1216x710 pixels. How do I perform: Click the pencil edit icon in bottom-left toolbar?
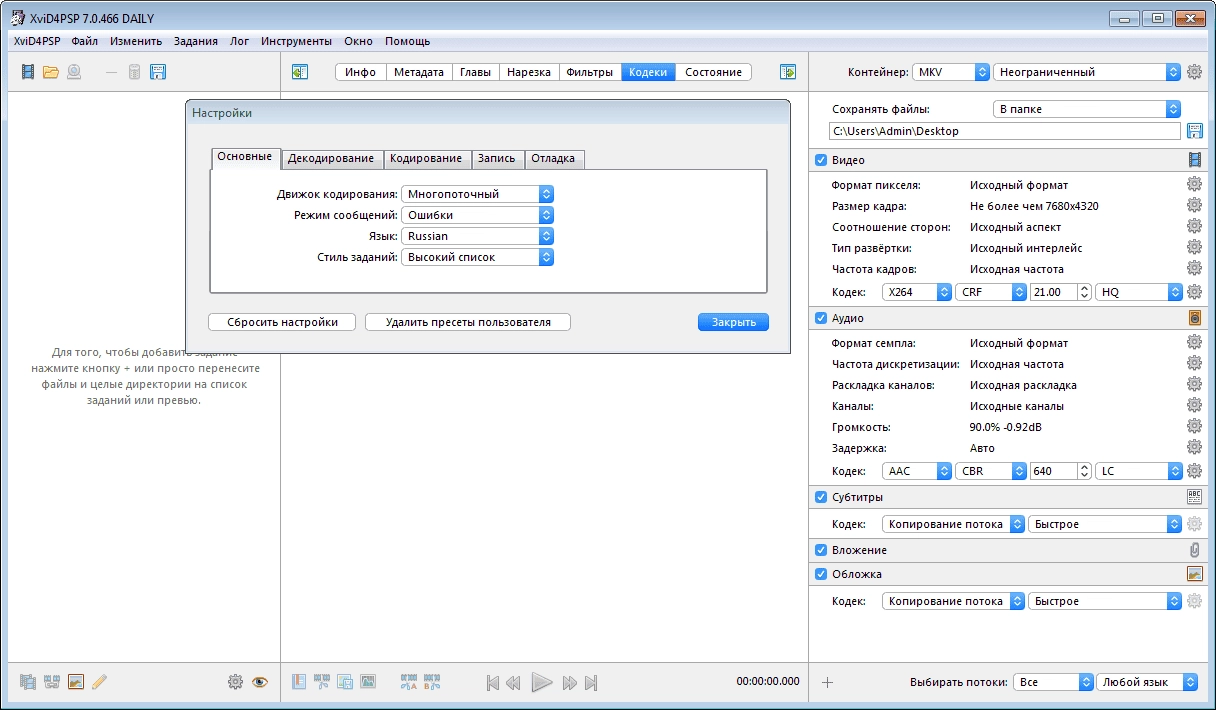click(x=99, y=682)
